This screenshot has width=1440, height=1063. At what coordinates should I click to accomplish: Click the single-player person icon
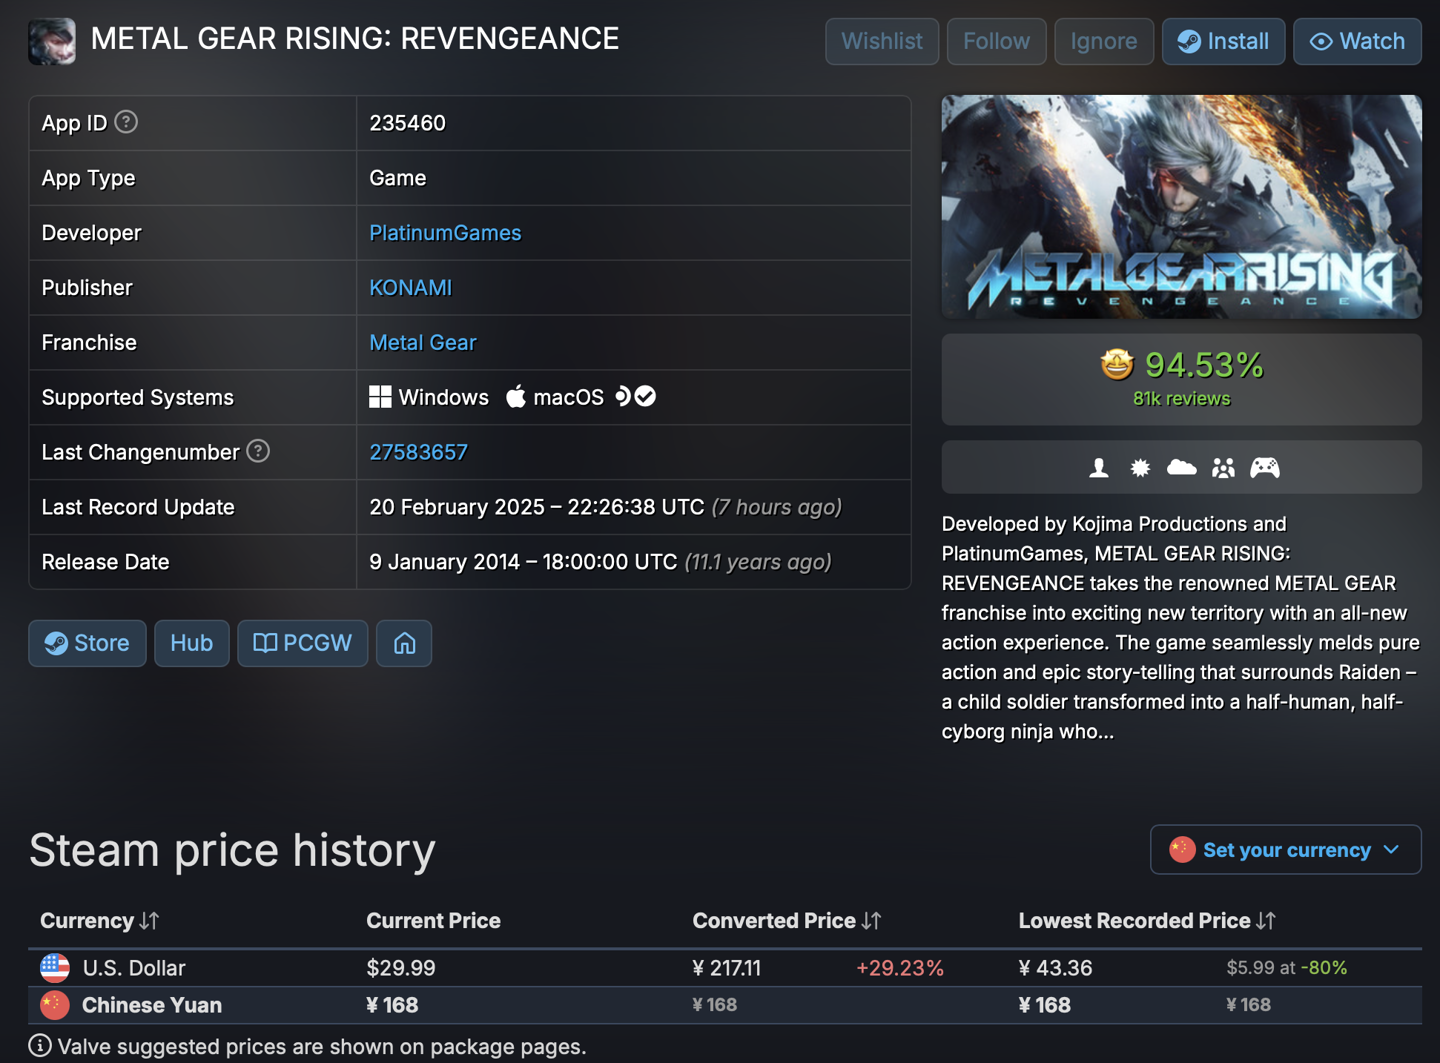[x=1098, y=467]
